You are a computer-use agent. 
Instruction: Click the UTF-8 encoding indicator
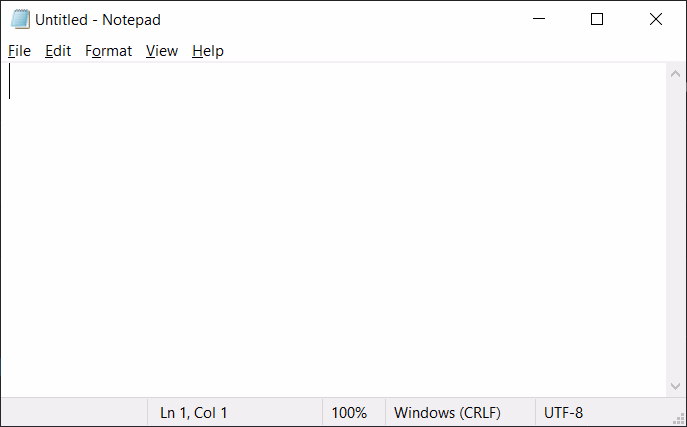pyautogui.click(x=563, y=412)
